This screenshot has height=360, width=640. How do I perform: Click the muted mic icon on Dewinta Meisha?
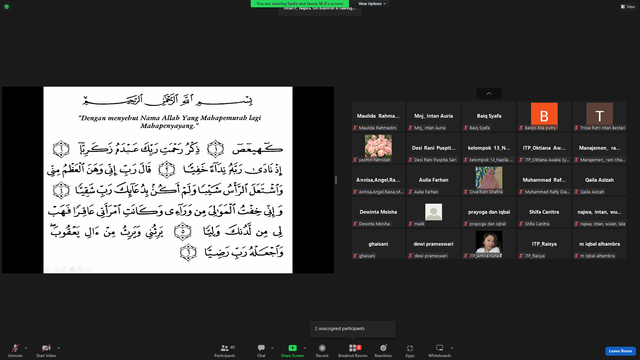[x=355, y=224]
